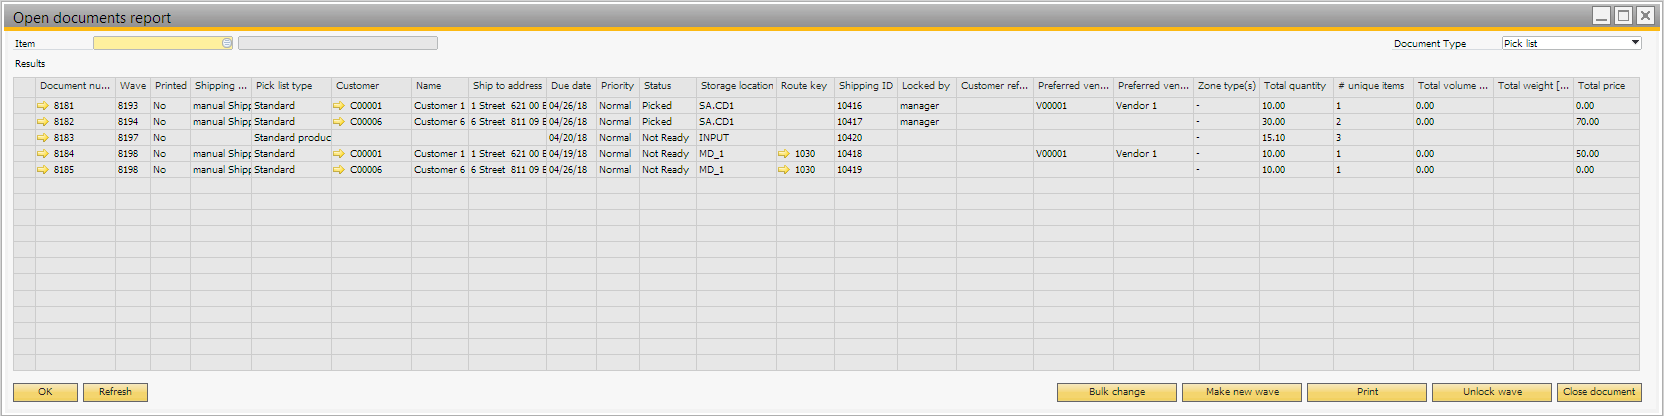The width and height of the screenshot is (1664, 416).
Task: Print the pick list report
Action: 1367,392
